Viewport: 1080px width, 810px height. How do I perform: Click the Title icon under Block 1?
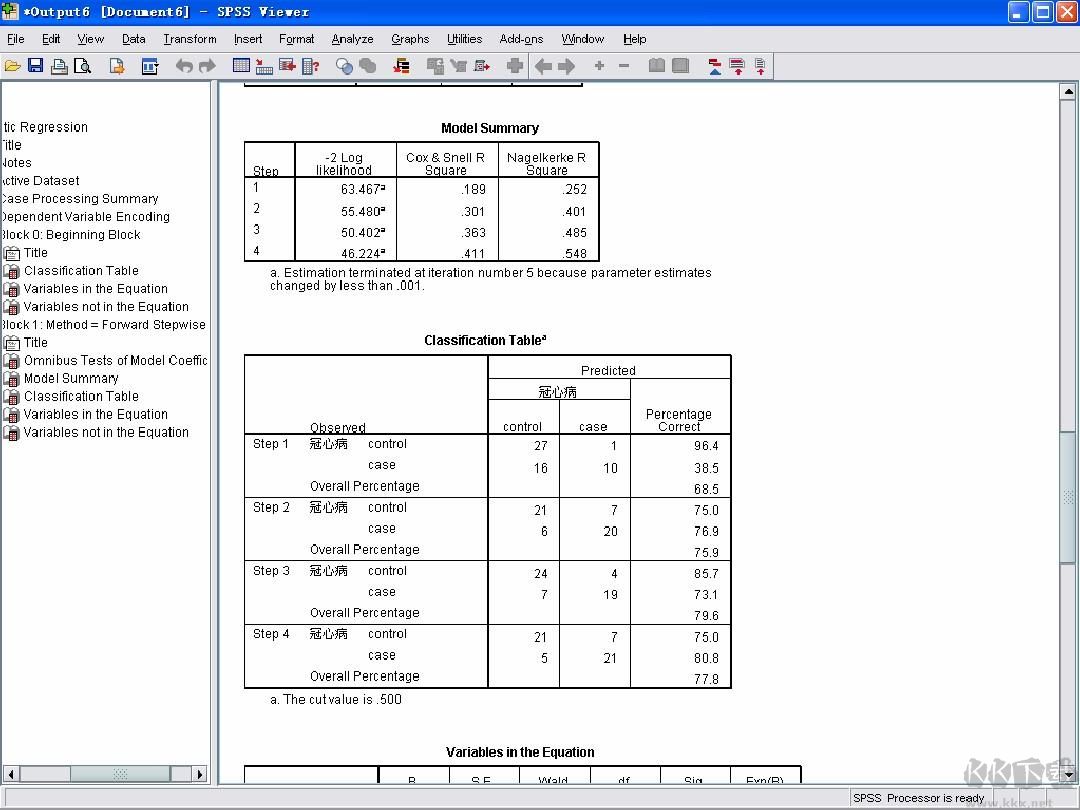[x=12, y=343]
